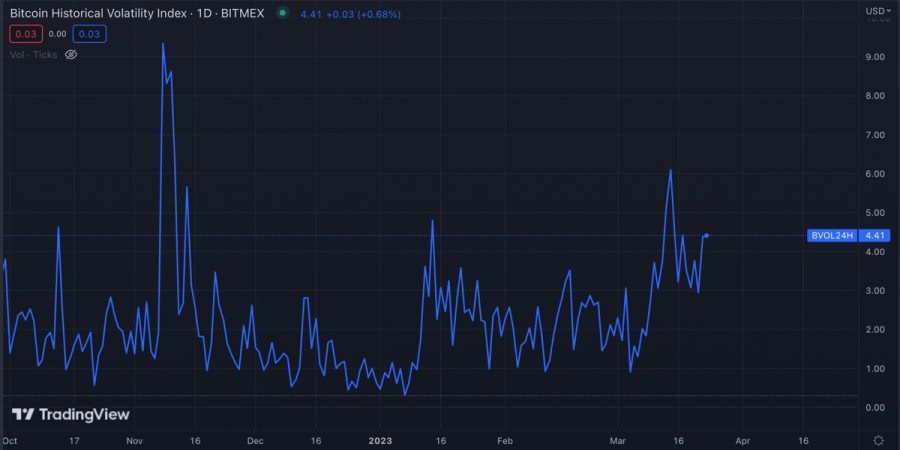Image resolution: width=900 pixels, height=450 pixels.
Task: Click the TradingView logo
Action: pyautogui.click(x=70, y=414)
